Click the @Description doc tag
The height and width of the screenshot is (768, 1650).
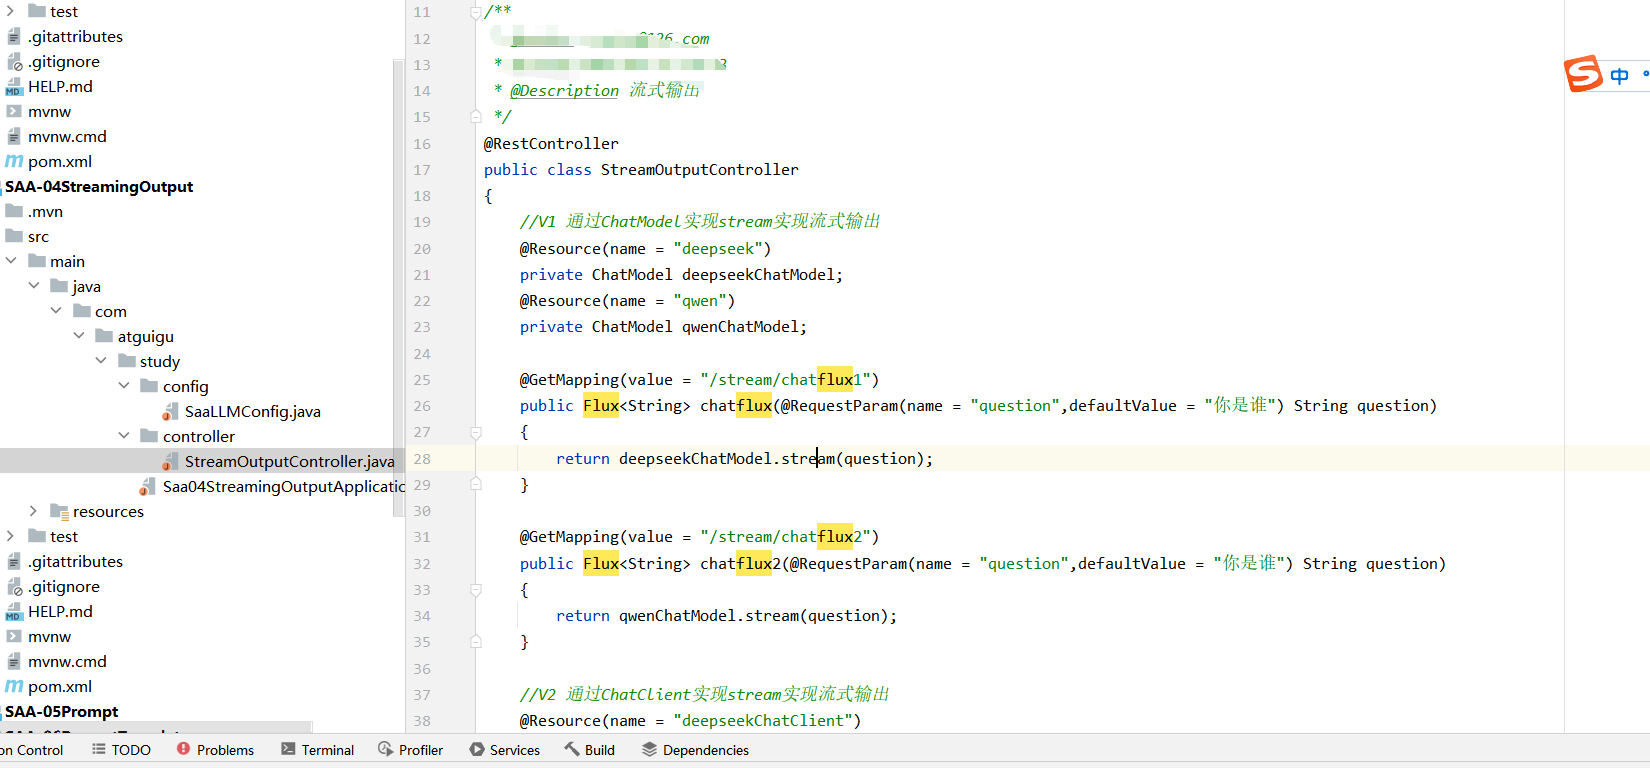(x=565, y=91)
